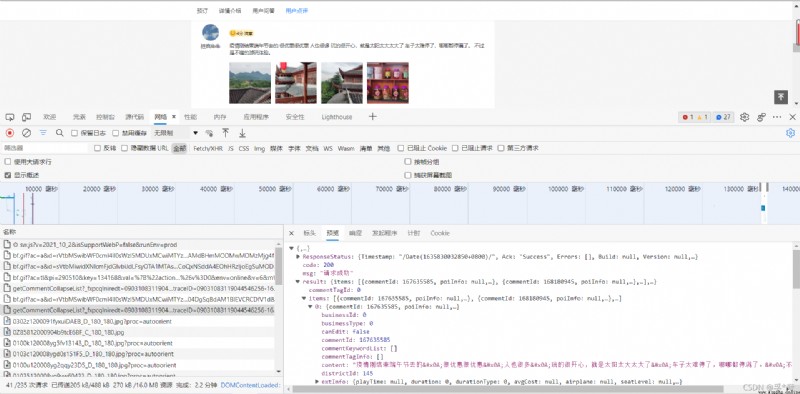Viewport: 800px width, 394px height.
Task: Select the 全部 all filter button
Action: click(180, 148)
